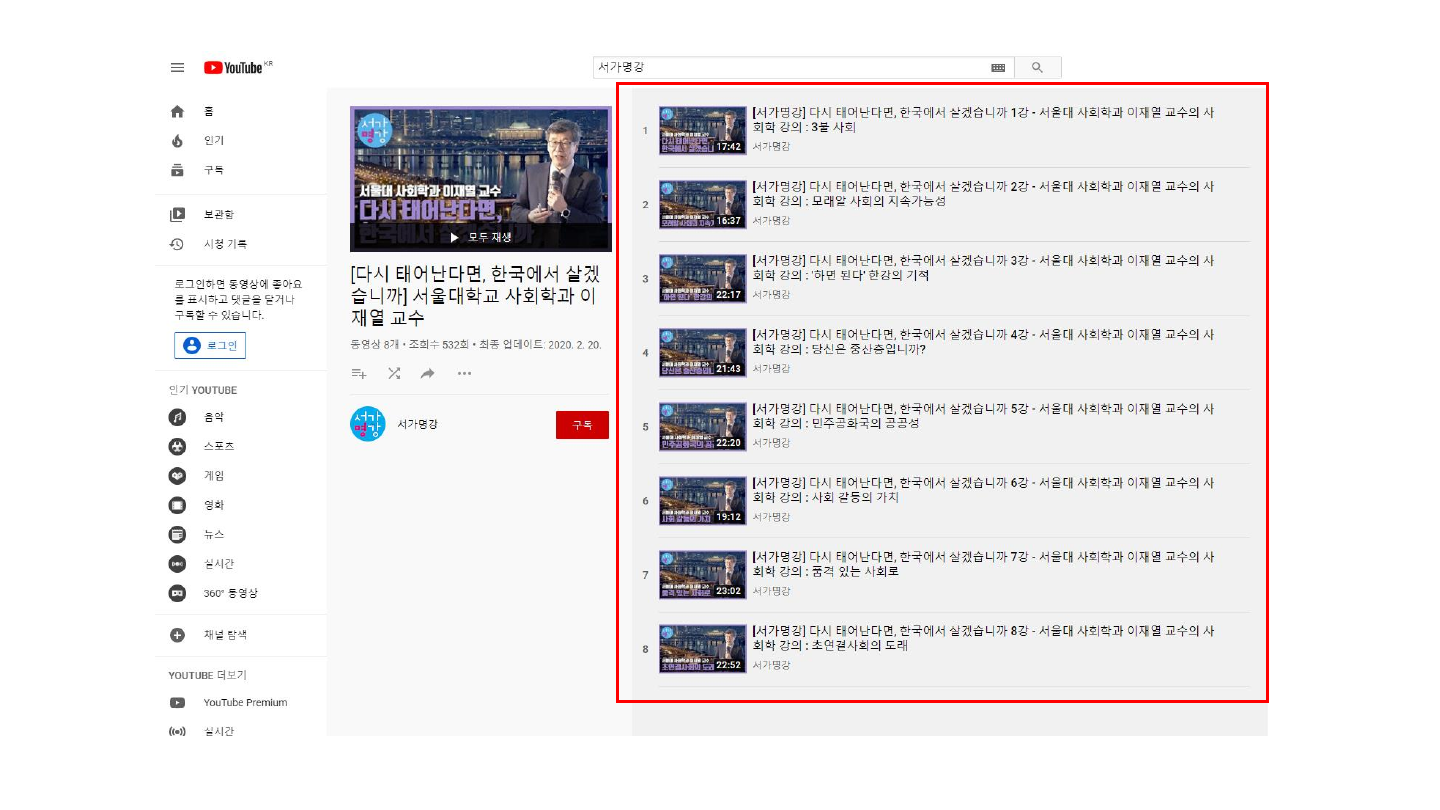Click the 로그인 button

tap(210, 345)
